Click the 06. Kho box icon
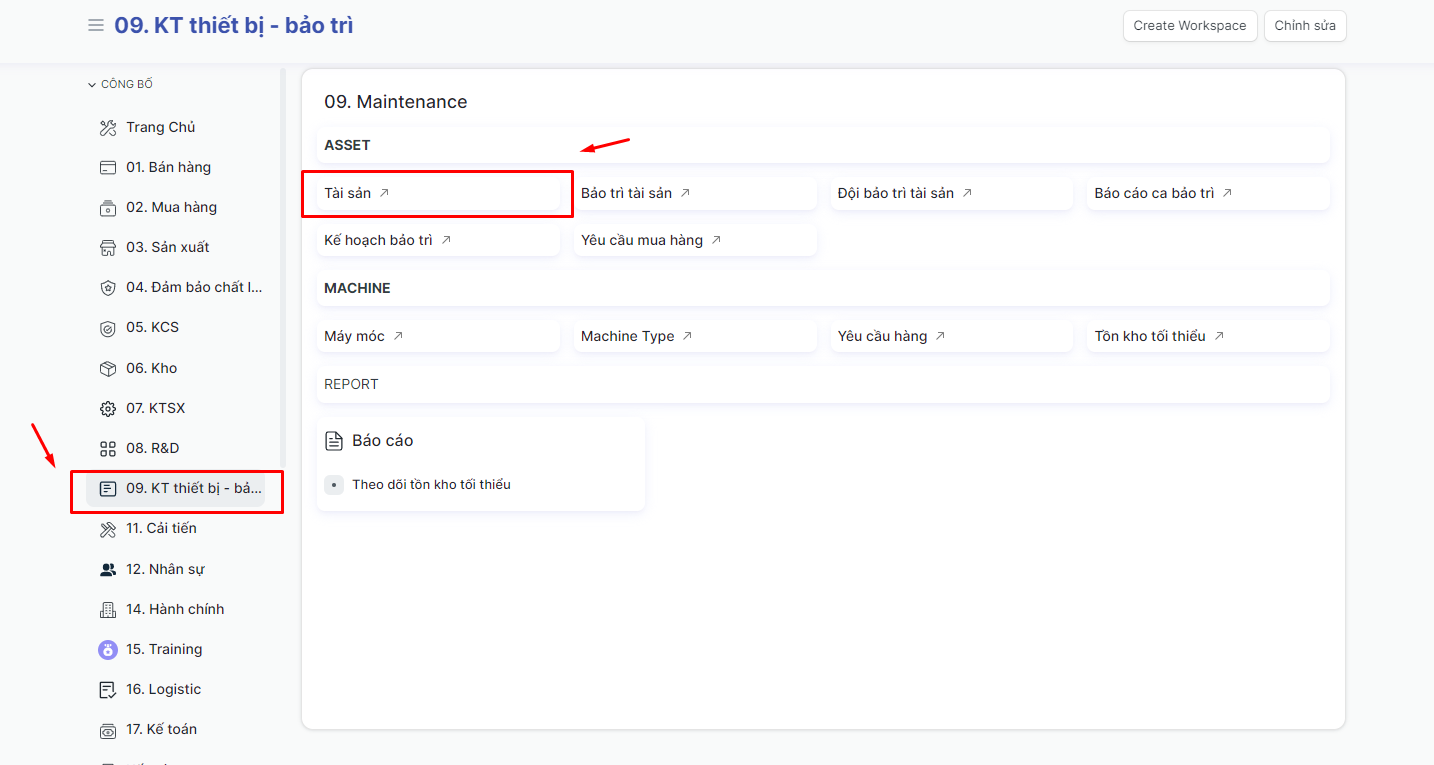Screen dimensions: 1434x765 point(108,369)
